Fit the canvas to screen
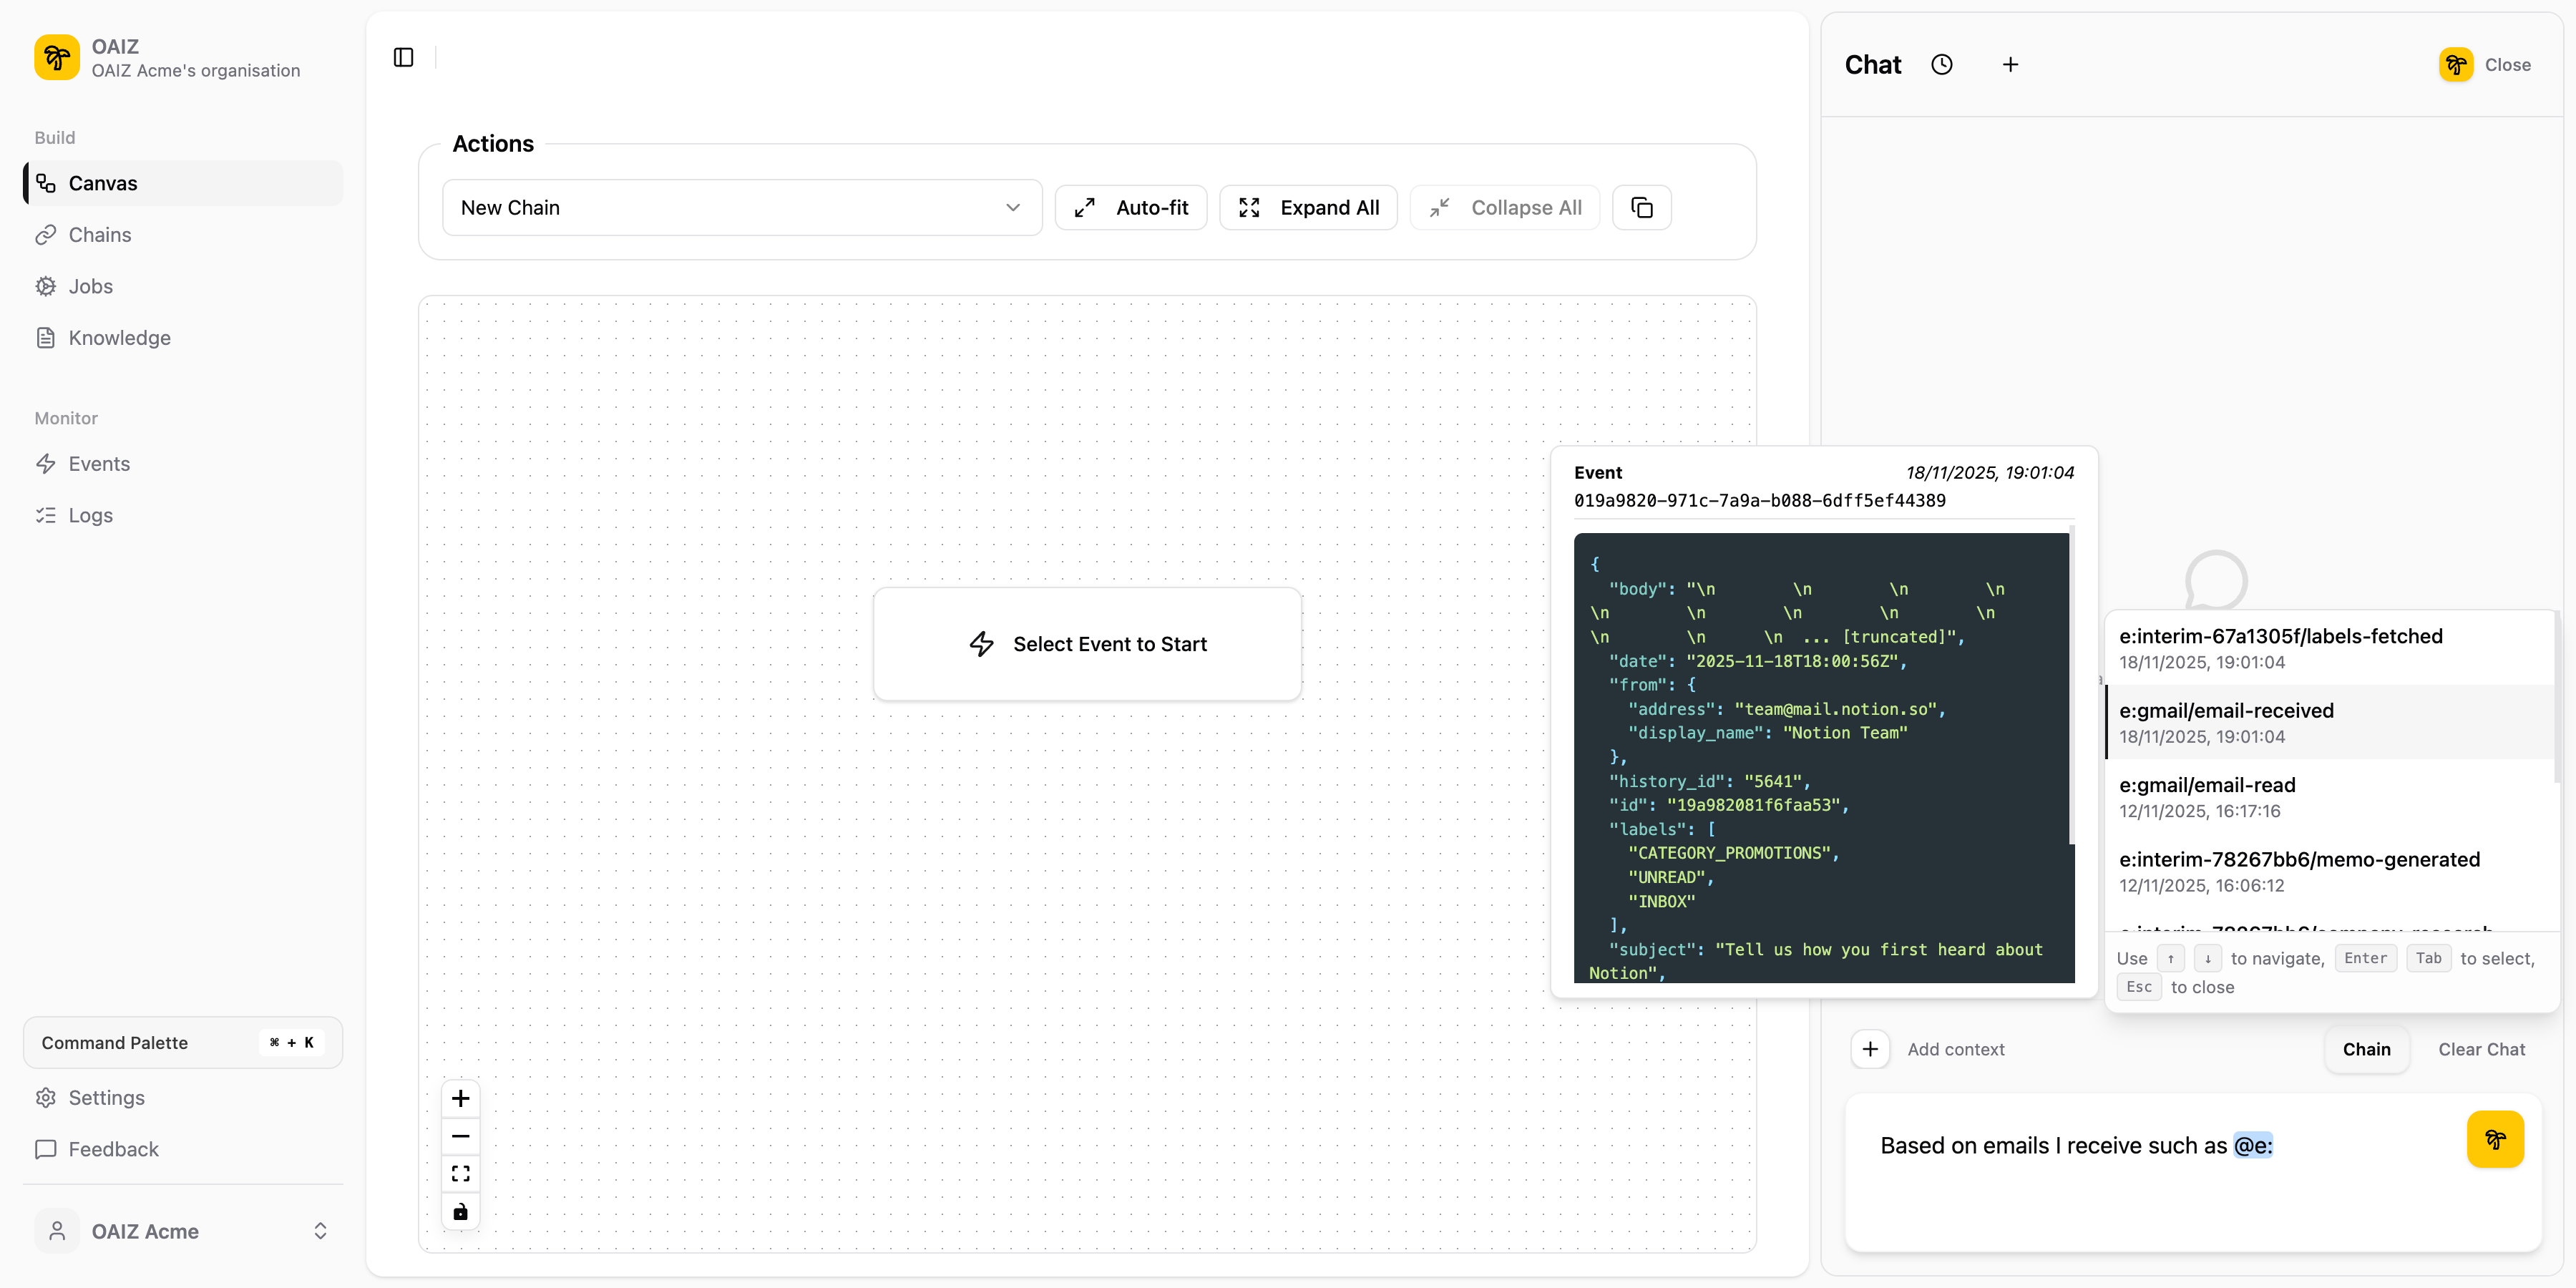 click(x=460, y=1173)
